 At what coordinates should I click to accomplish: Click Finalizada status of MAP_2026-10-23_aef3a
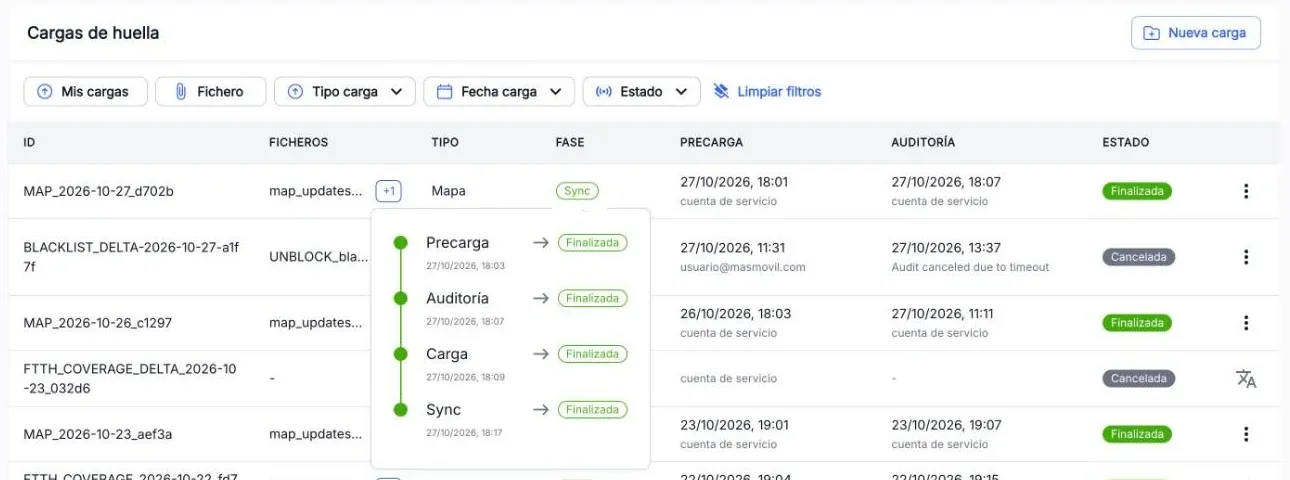tap(1137, 434)
